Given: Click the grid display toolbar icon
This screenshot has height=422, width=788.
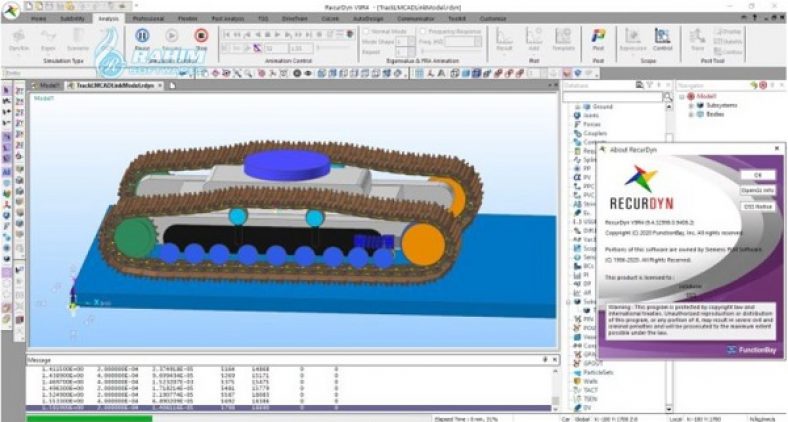Looking at the screenshot, I should (419, 73).
